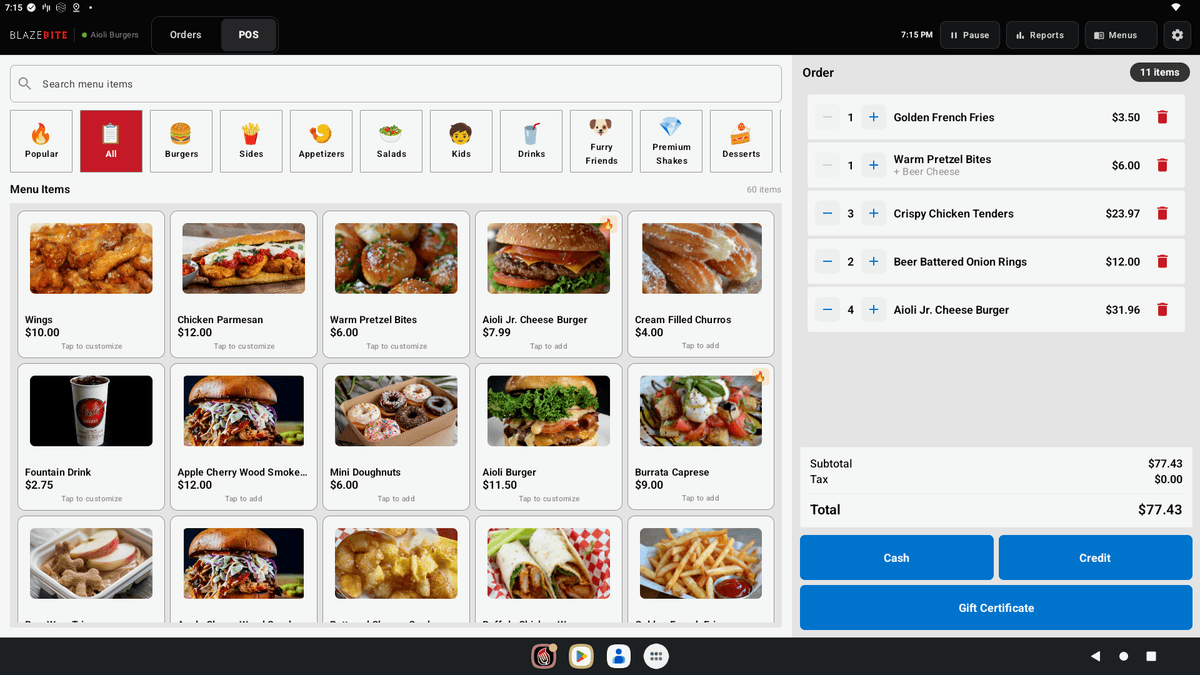Image resolution: width=1200 pixels, height=675 pixels.
Task: Pause the store via Pause button
Action: coord(969,35)
